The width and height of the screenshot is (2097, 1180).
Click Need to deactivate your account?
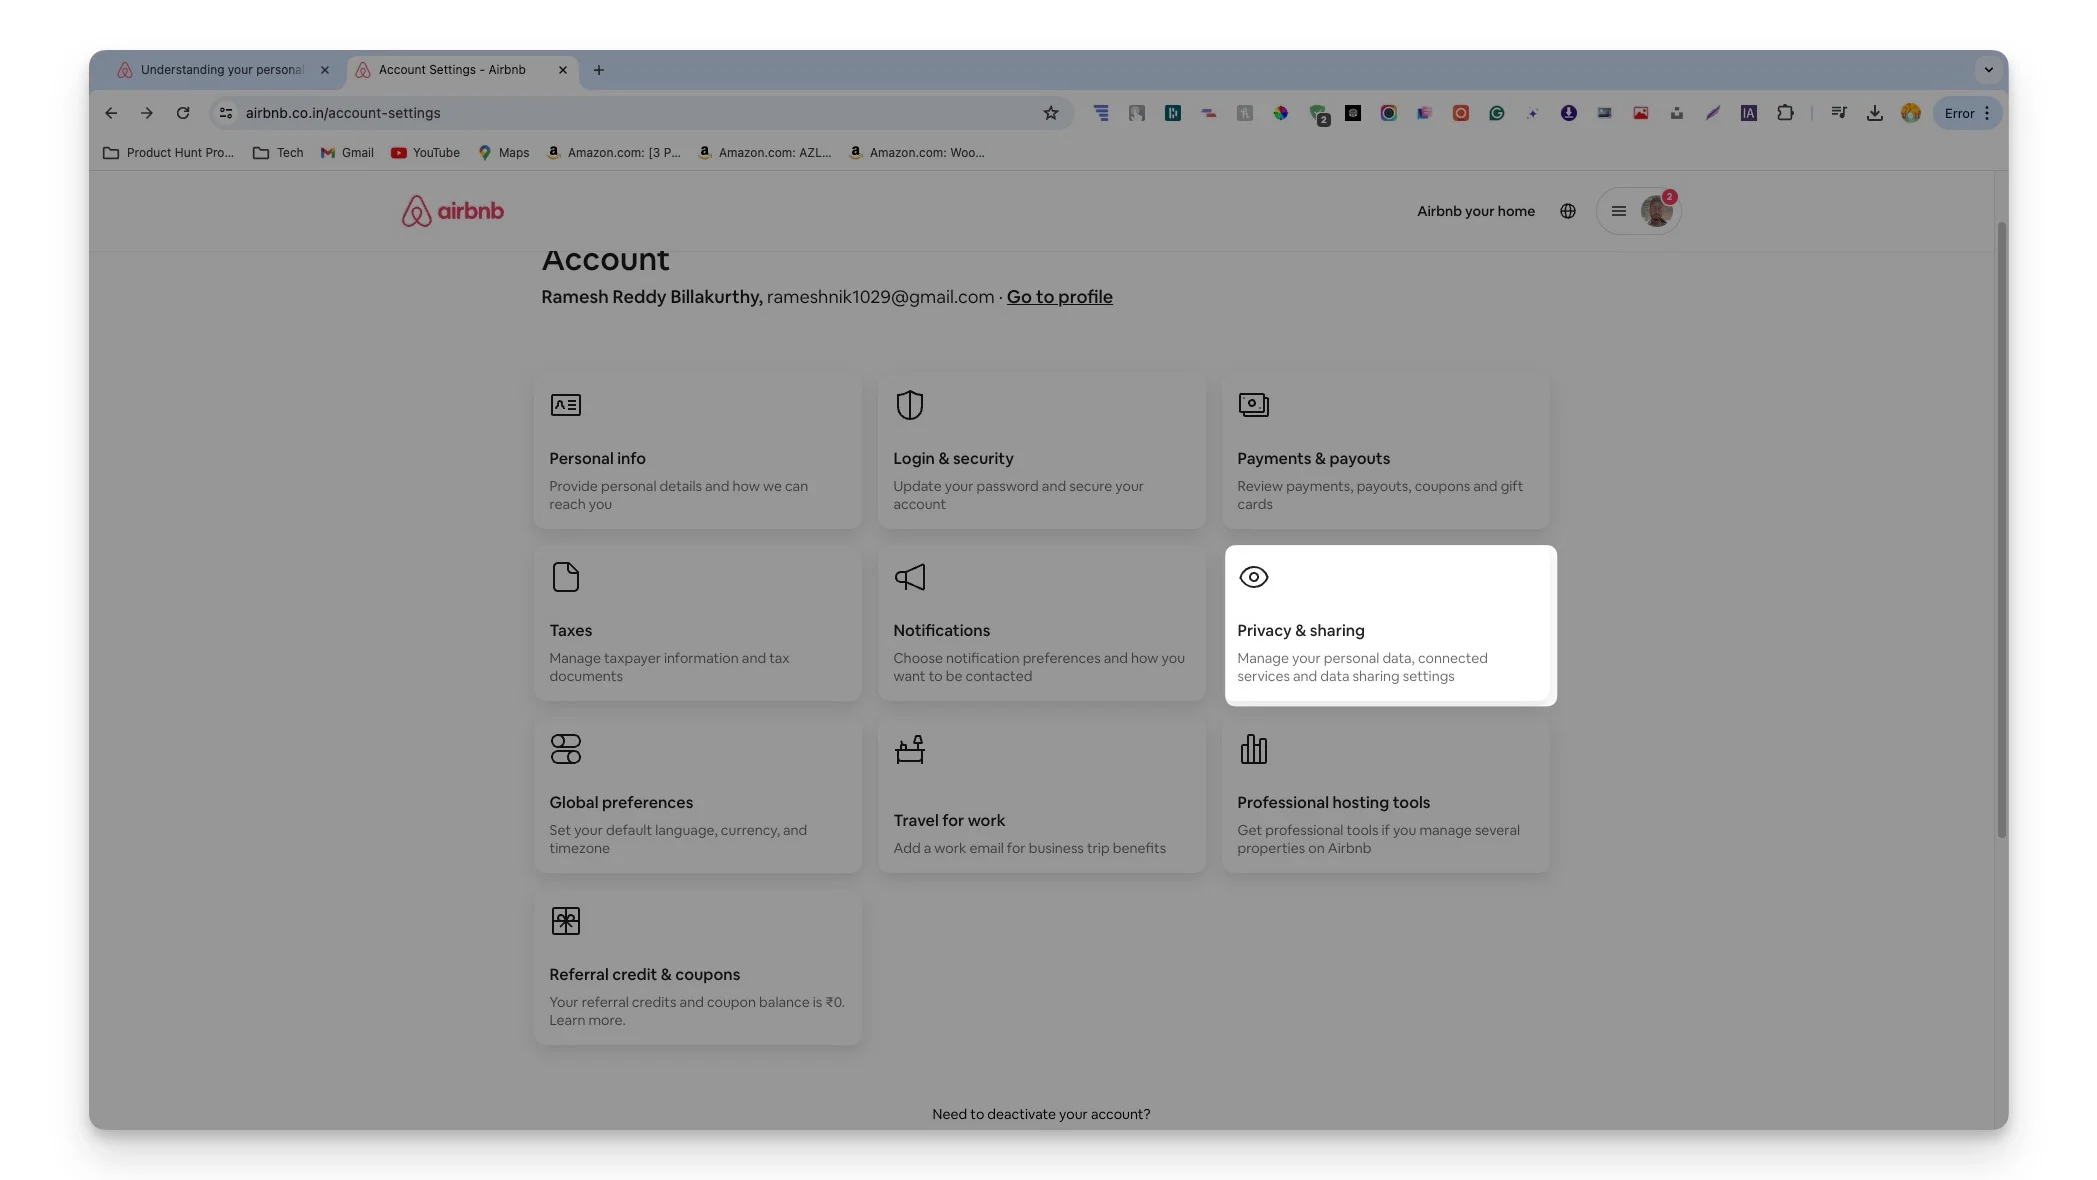1041,1112
